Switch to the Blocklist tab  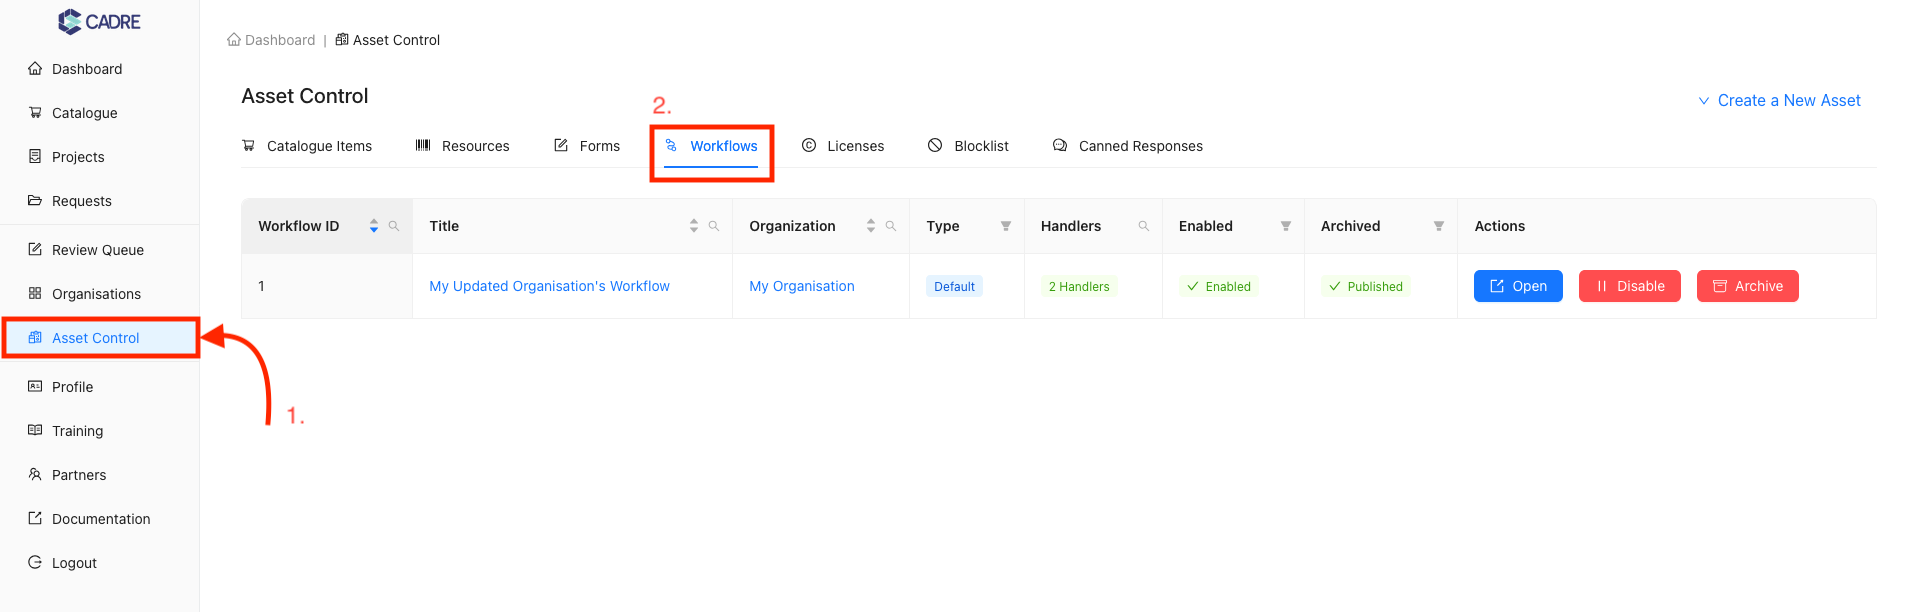pyautogui.click(x=968, y=146)
